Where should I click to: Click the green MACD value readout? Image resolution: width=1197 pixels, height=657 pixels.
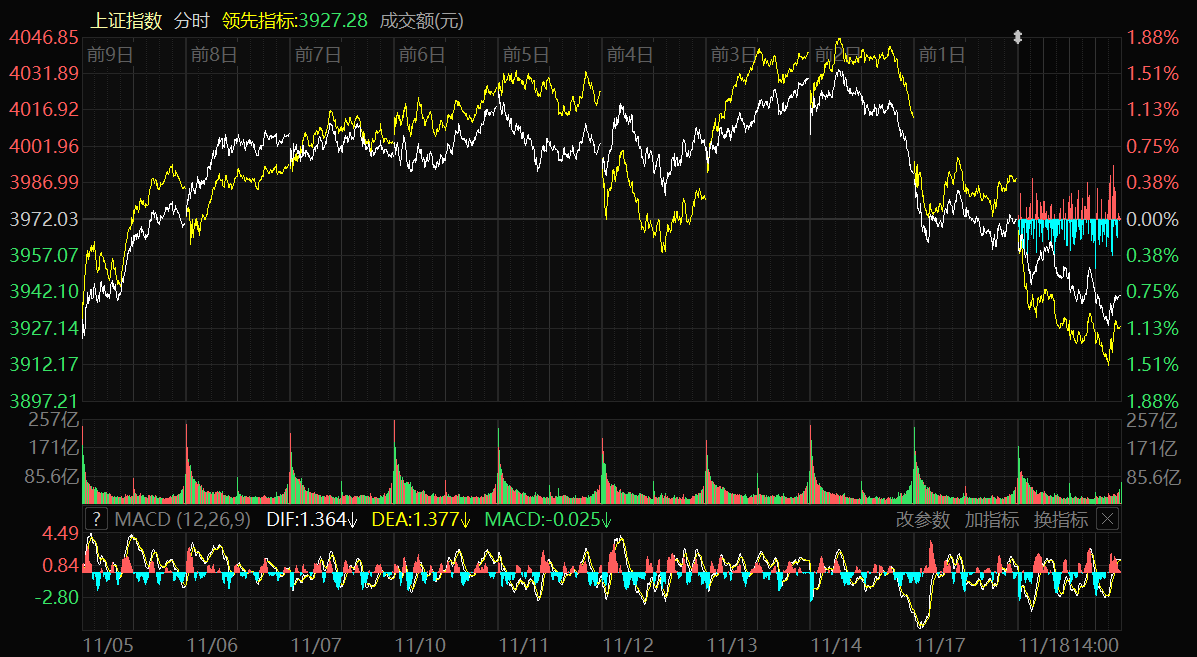pyautogui.click(x=547, y=519)
